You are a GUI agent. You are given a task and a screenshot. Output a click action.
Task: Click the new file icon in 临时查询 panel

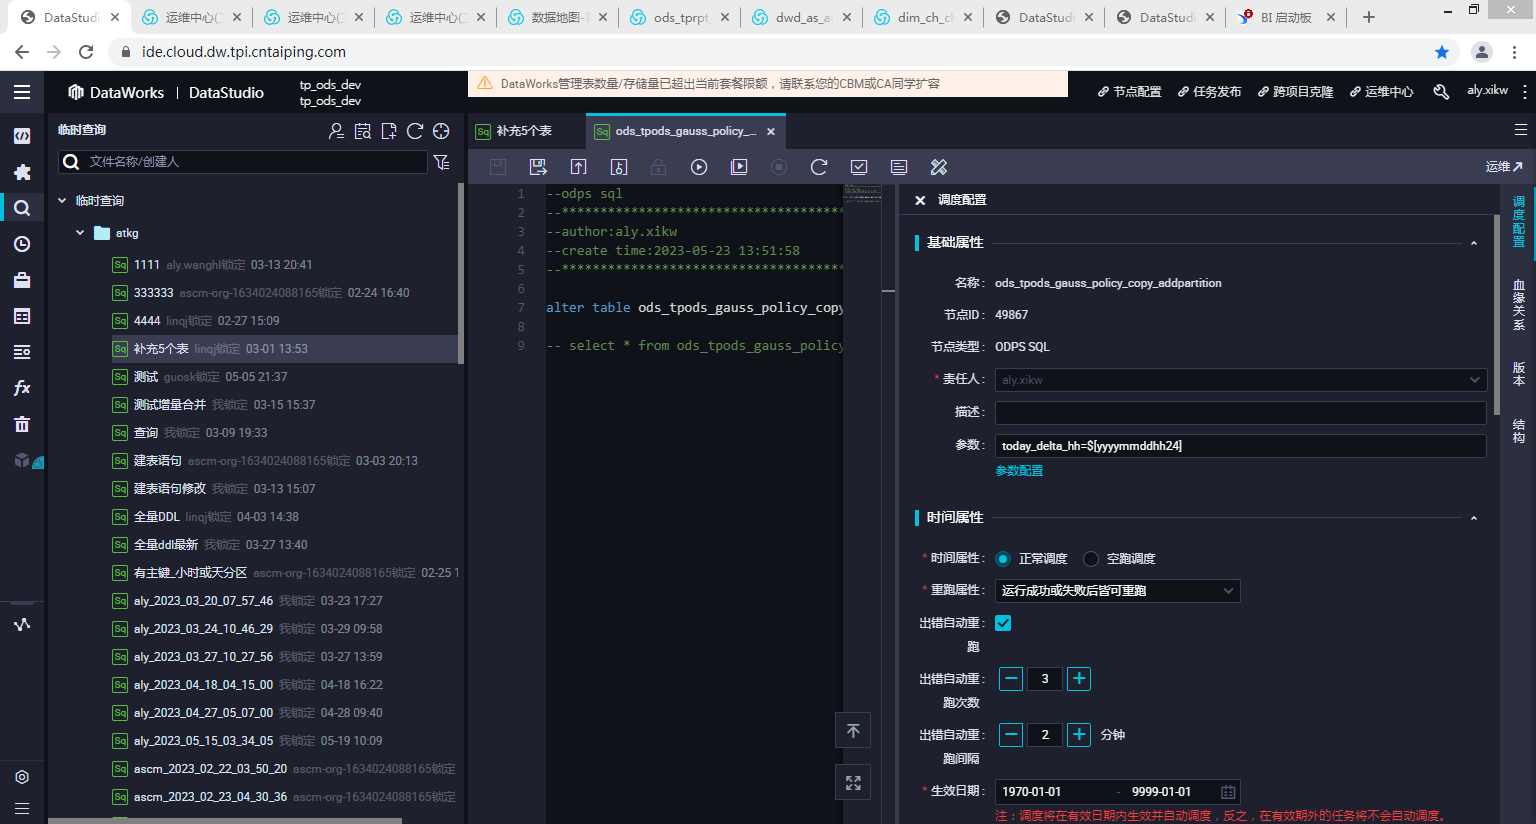click(x=389, y=131)
